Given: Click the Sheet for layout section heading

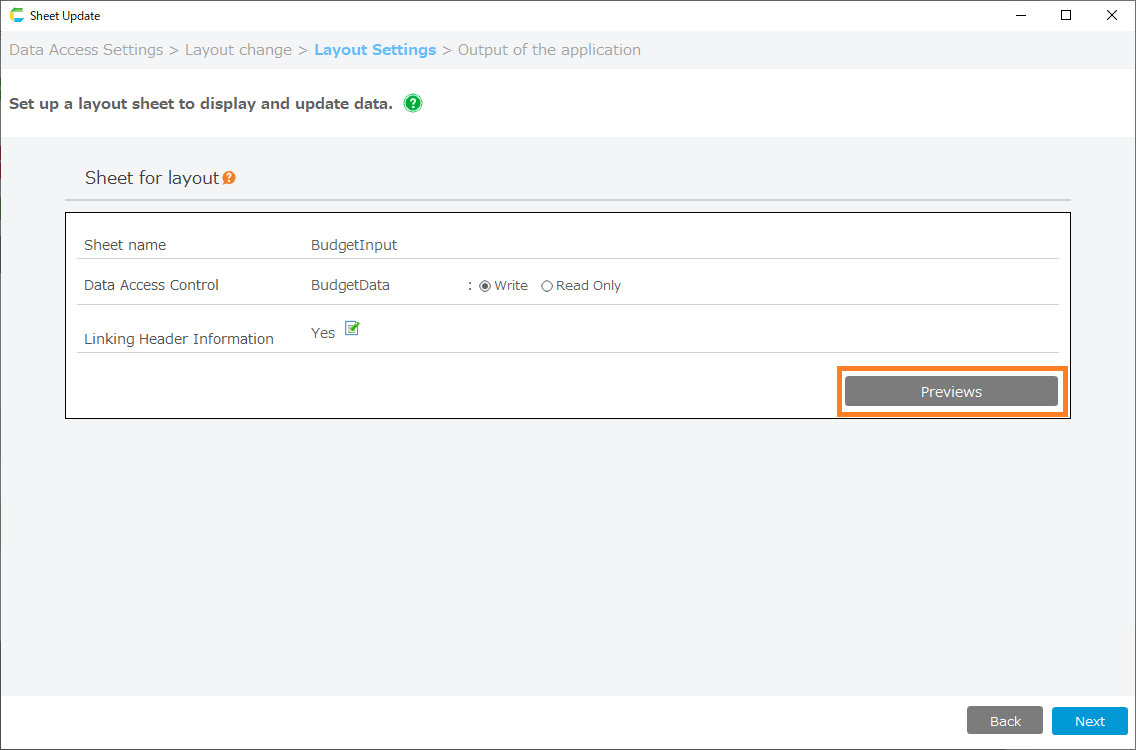Looking at the screenshot, I should 151,178.
